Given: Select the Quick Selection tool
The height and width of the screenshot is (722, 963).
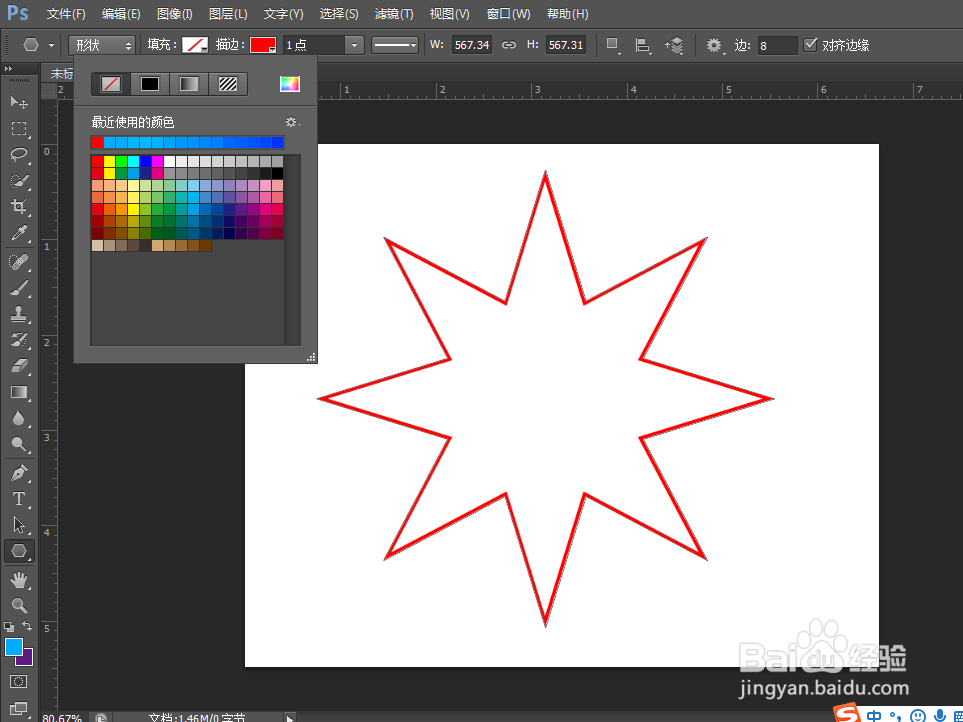Looking at the screenshot, I should coord(19,181).
